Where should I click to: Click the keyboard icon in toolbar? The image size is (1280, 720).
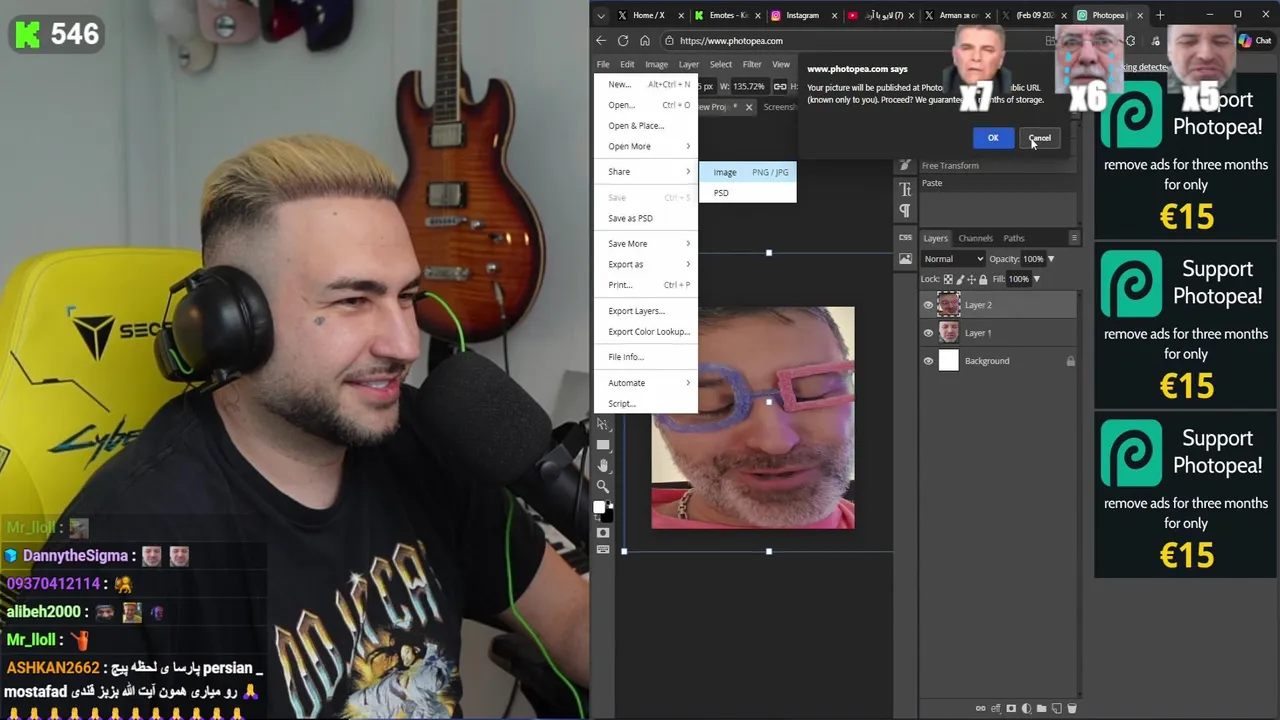[x=602, y=549]
